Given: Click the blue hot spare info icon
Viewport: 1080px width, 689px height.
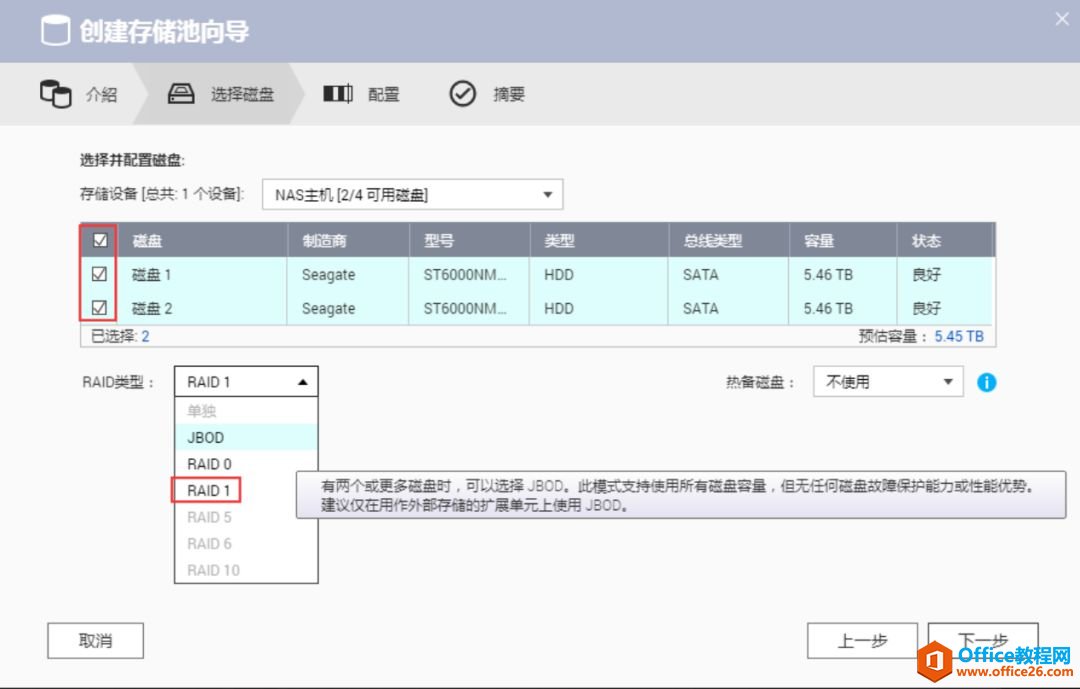Looking at the screenshot, I should (x=986, y=382).
